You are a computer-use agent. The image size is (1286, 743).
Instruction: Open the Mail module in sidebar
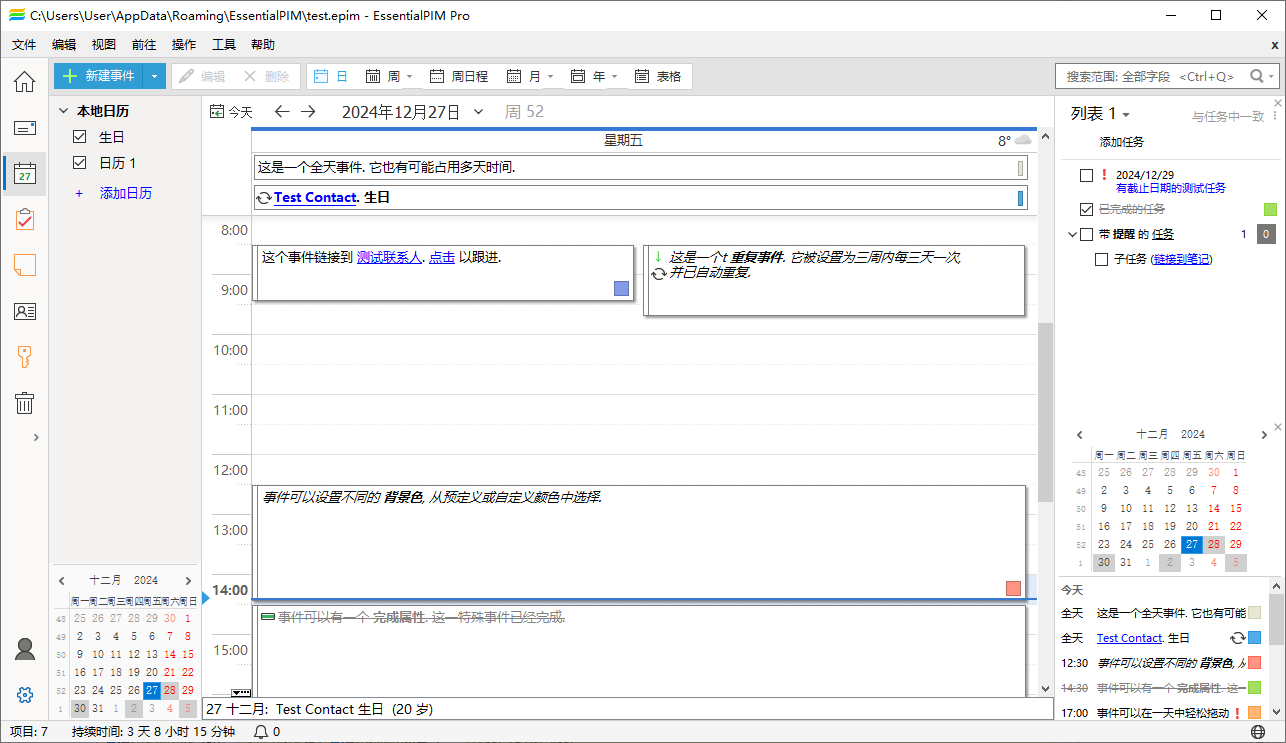pyautogui.click(x=24, y=128)
